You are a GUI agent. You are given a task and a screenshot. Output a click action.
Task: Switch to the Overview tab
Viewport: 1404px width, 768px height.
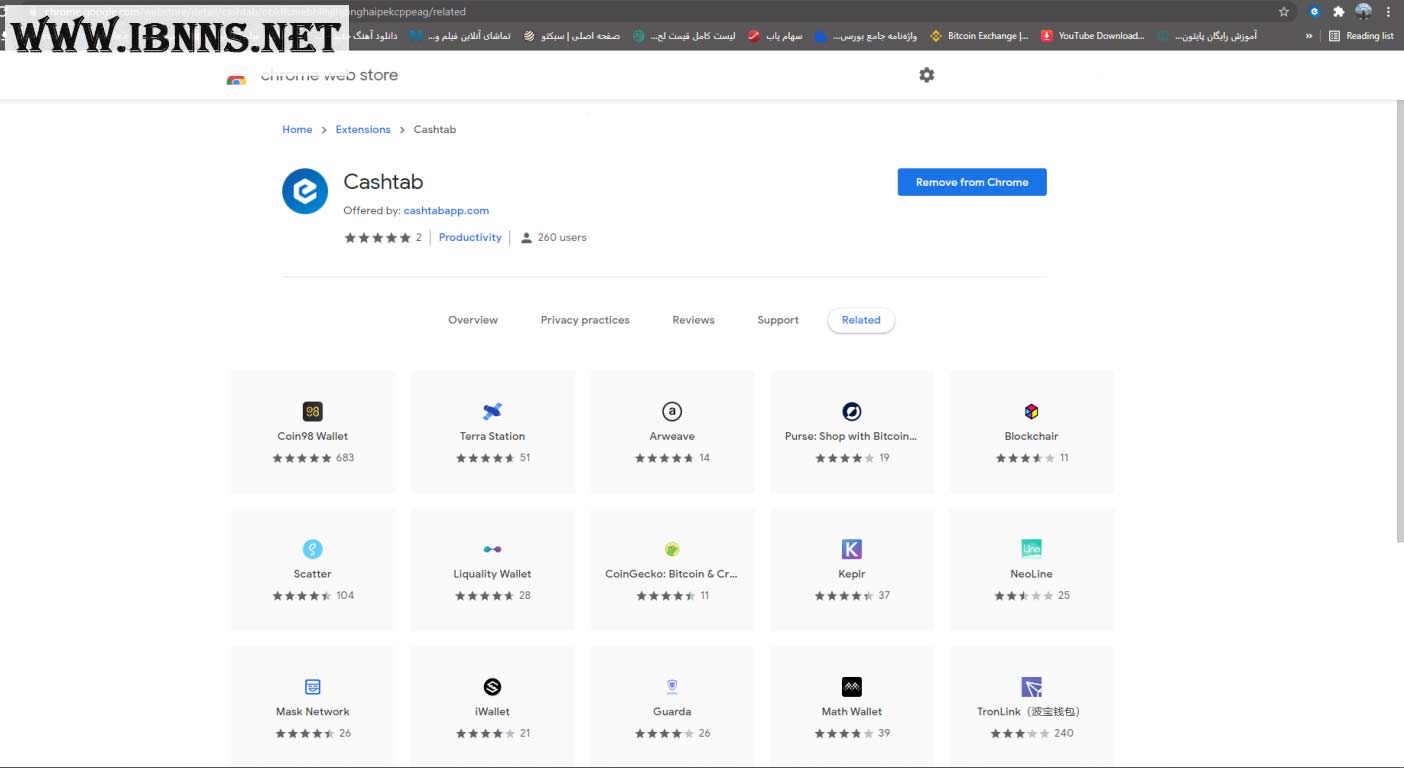[x=473, y=320]
